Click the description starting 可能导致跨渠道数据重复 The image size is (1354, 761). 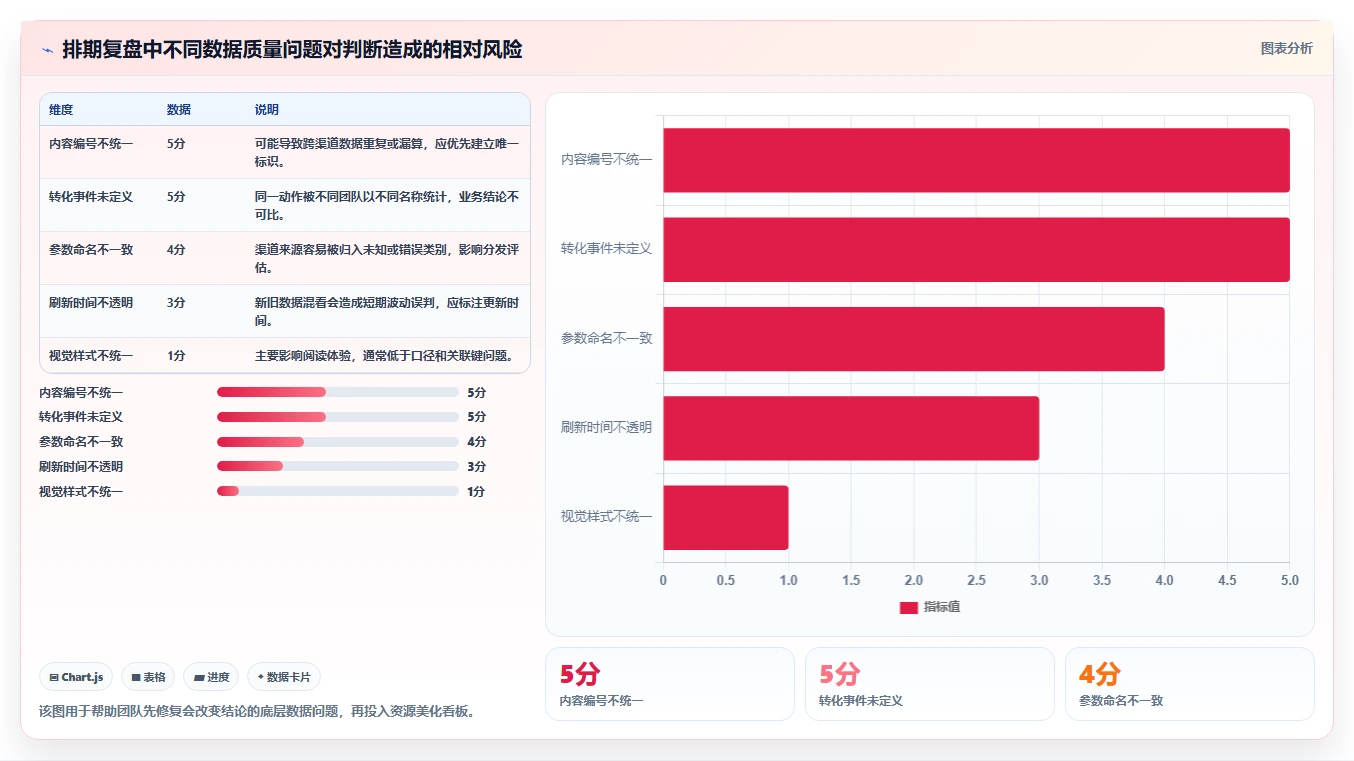(x=387, y=153)
